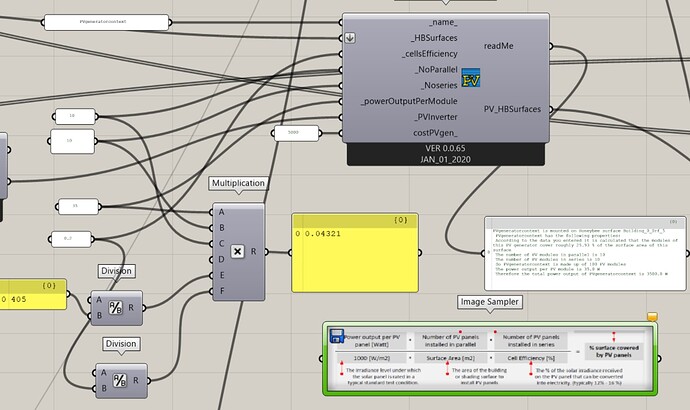This screenshot has height=410, width=690.
Task: Select the _HBSurfaces input label
Action: coord(434,38)
